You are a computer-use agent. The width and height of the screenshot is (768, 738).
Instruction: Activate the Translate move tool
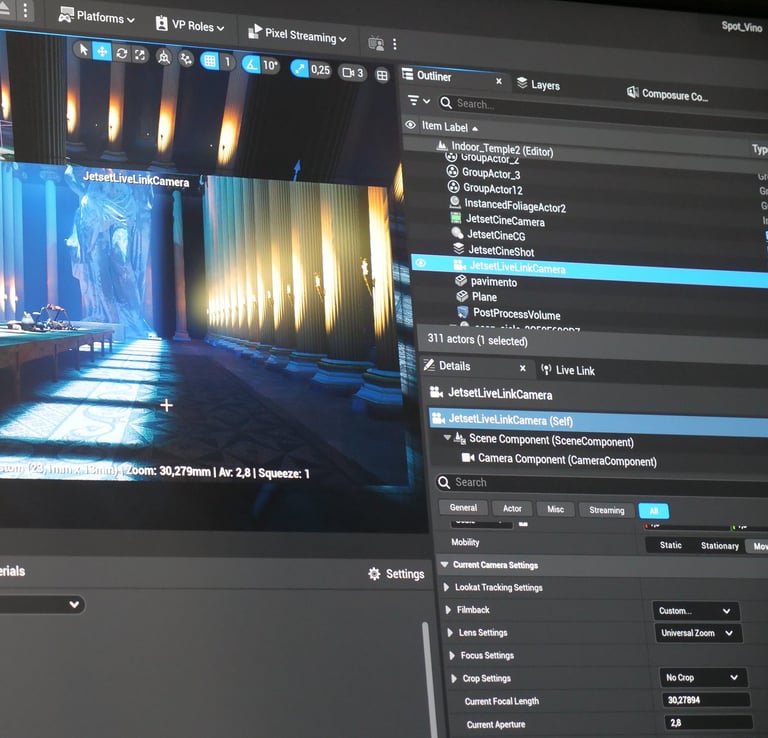tap(102, 51)
